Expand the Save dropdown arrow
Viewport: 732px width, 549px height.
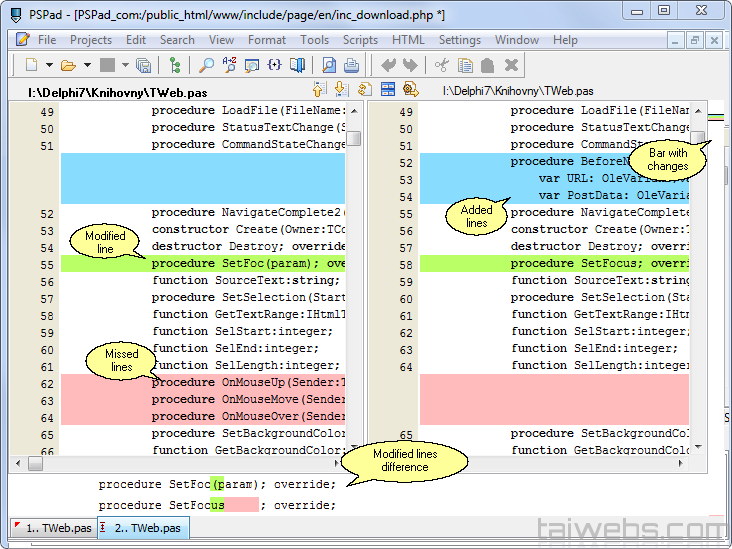point(124,66)
